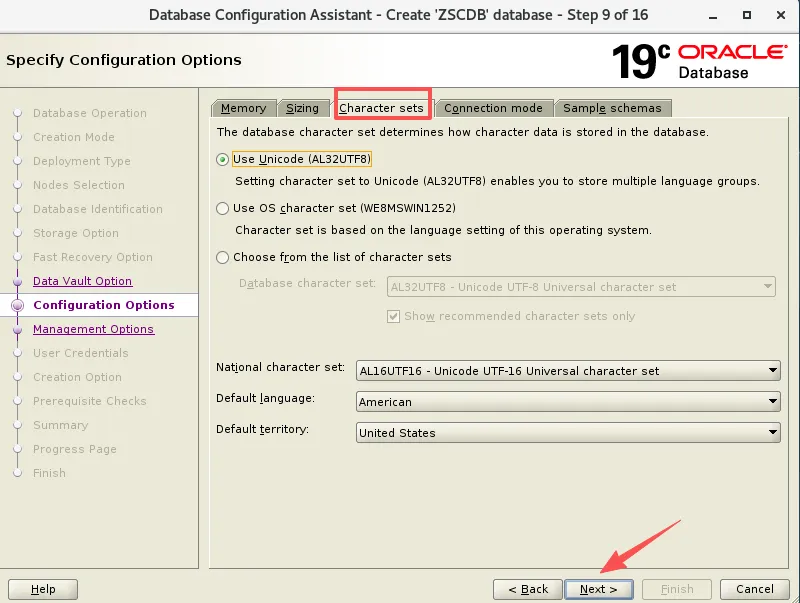This screenshot has width=800, height=603.
Task: Click the window title bar text
Action: coord(398,15)
